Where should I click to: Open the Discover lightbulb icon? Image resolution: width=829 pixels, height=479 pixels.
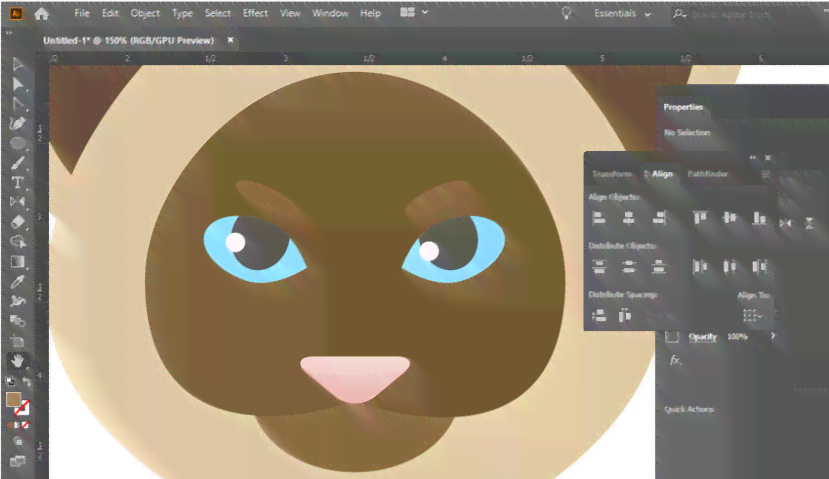coord(566,13)
